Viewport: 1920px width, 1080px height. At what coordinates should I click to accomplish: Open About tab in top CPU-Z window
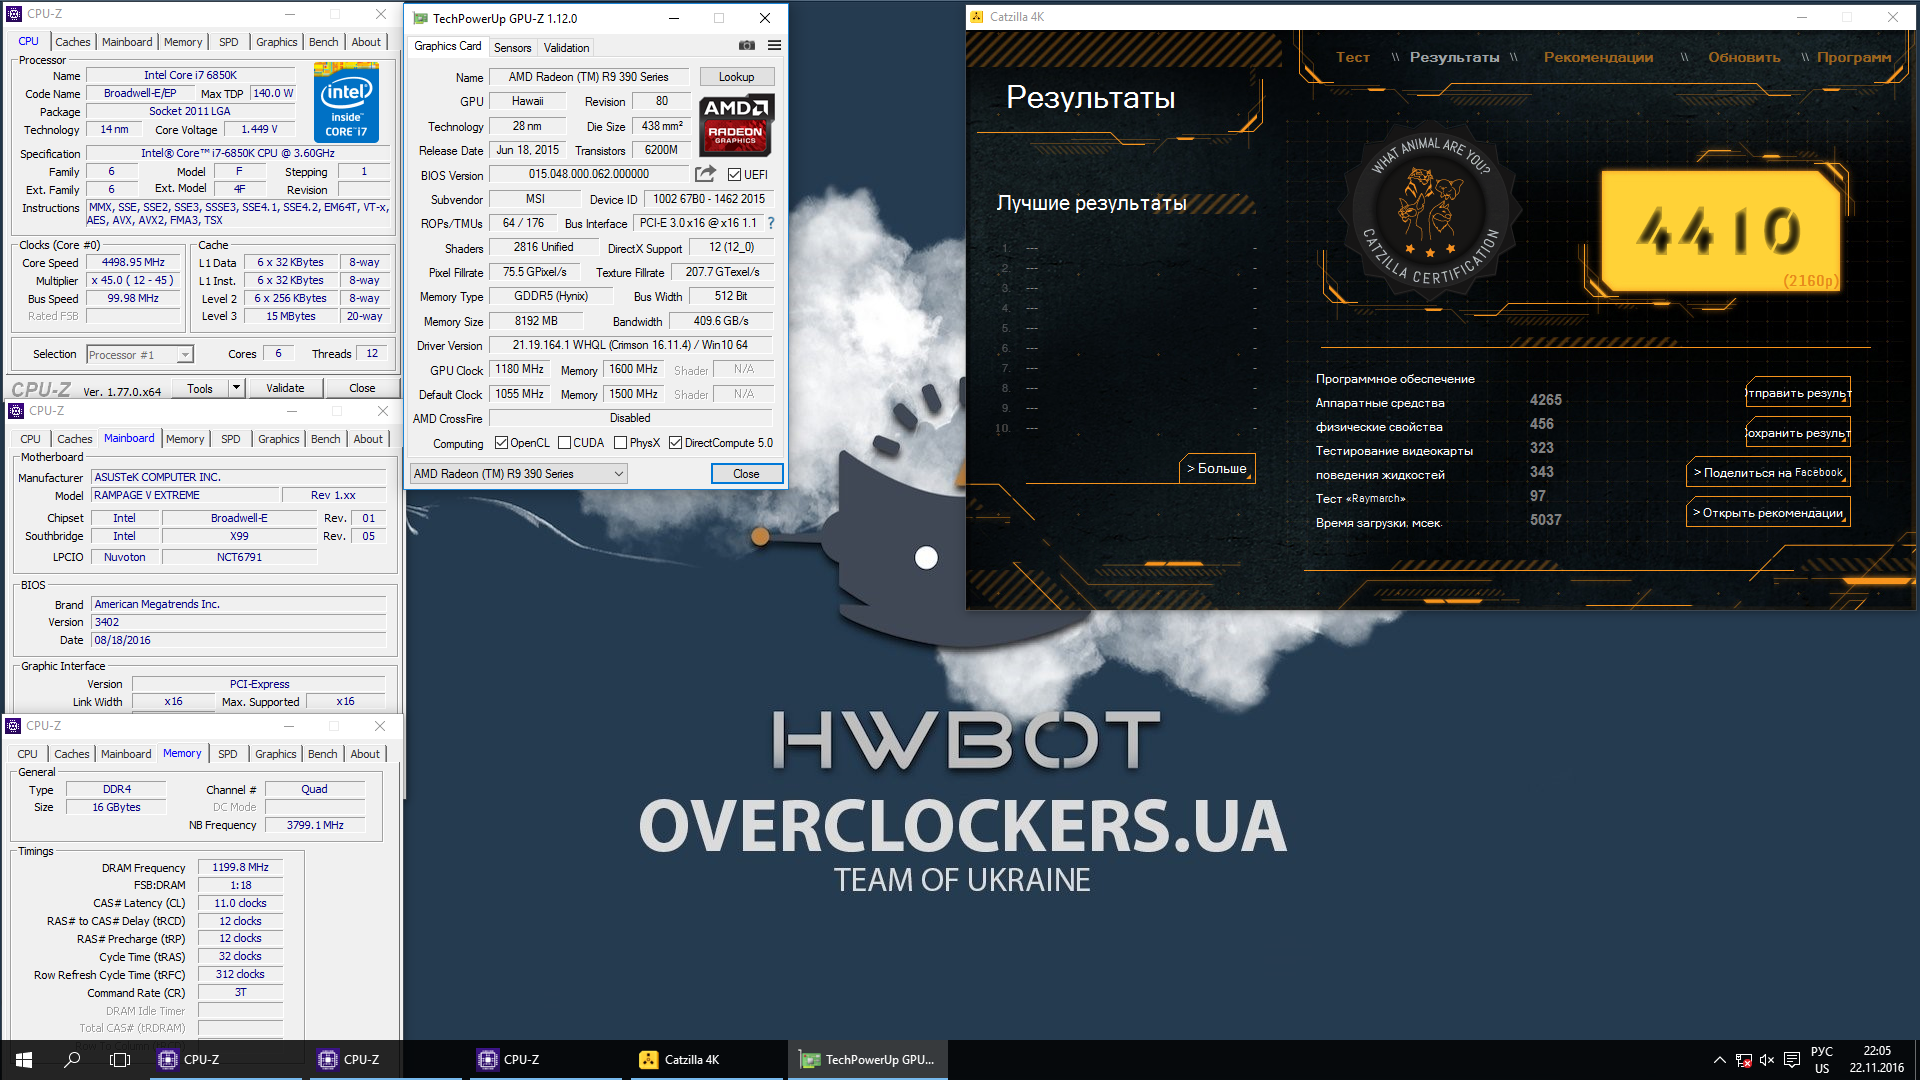(366, 42)
